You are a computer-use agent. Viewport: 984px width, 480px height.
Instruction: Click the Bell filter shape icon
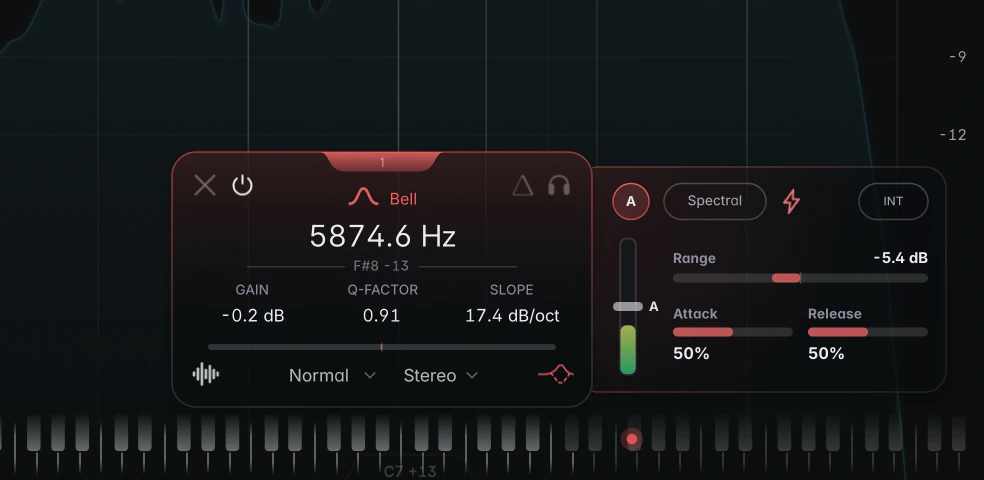(363, 198)
